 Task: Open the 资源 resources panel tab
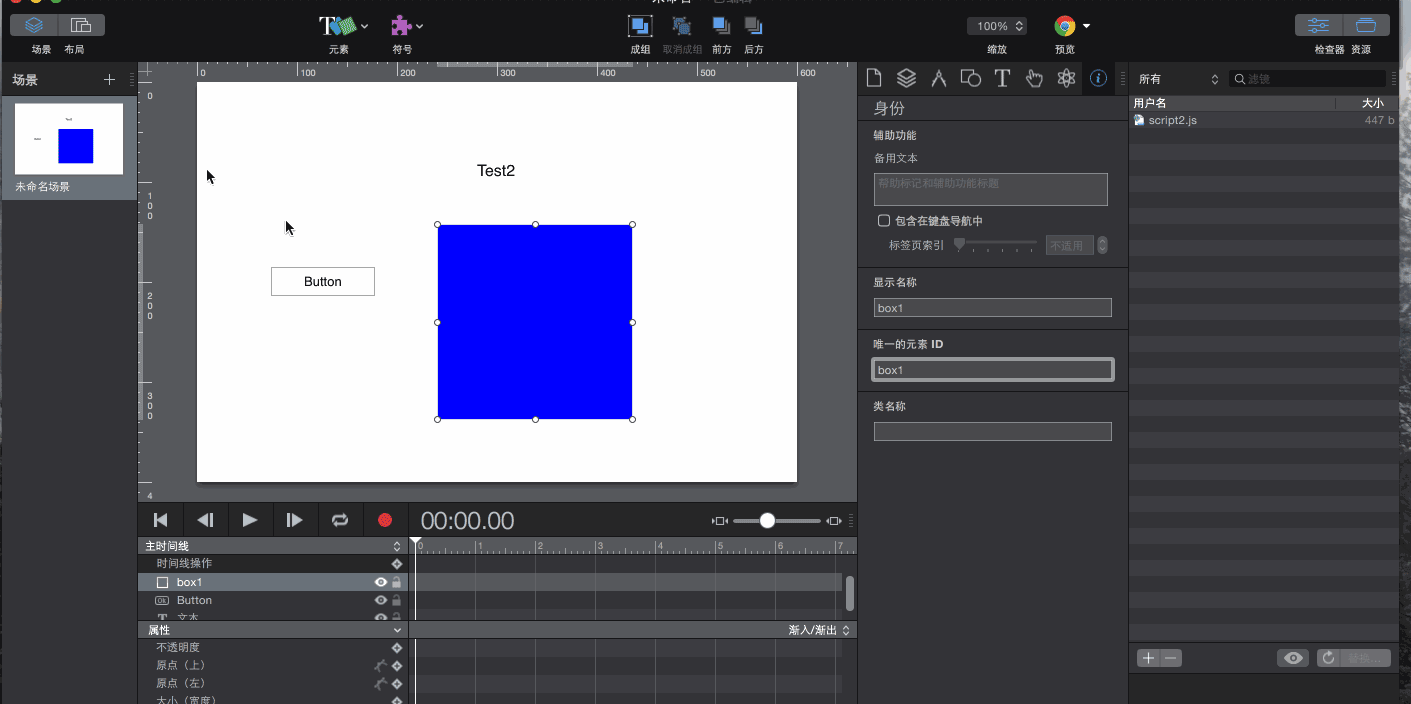click(1366, 26)
